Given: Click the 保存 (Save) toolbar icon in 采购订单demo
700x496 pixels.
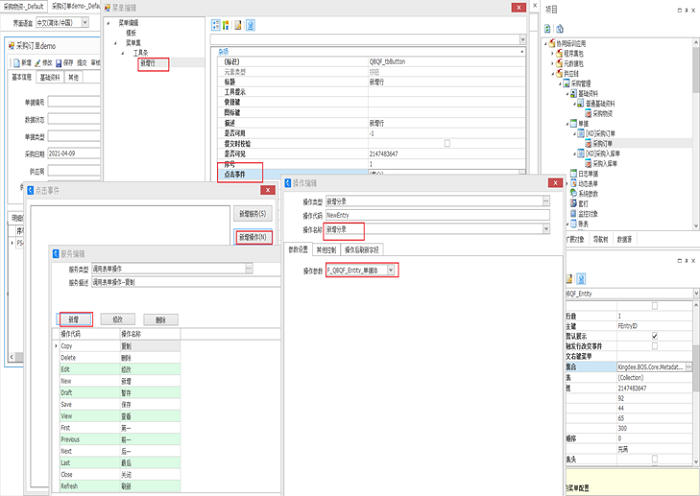Looking at the screenshot, I should pyautogui.click(x=61, y=62).
